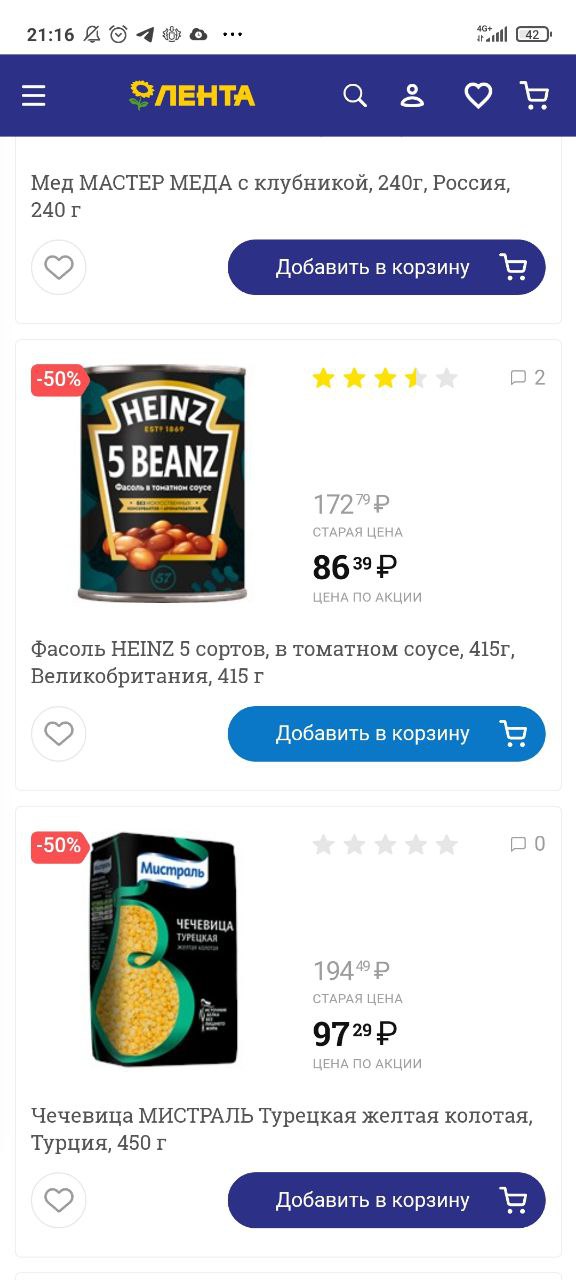Open favorites heart in header

click(x=478, y=95)
